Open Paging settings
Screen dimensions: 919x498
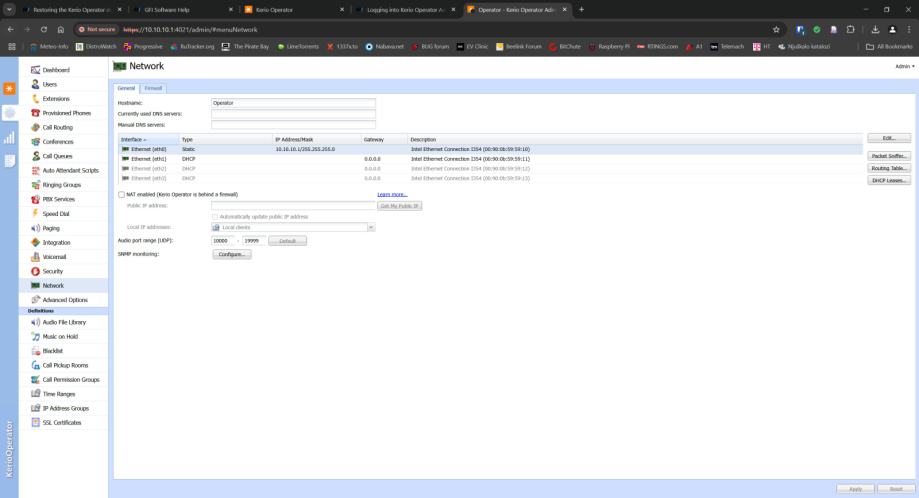tap(50, 228)
